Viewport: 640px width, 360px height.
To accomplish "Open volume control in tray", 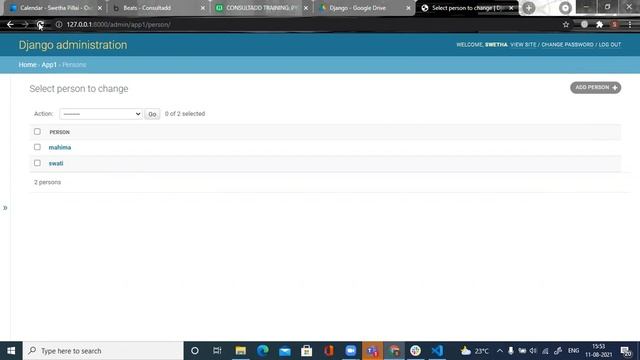I will (x=533, y=351).
